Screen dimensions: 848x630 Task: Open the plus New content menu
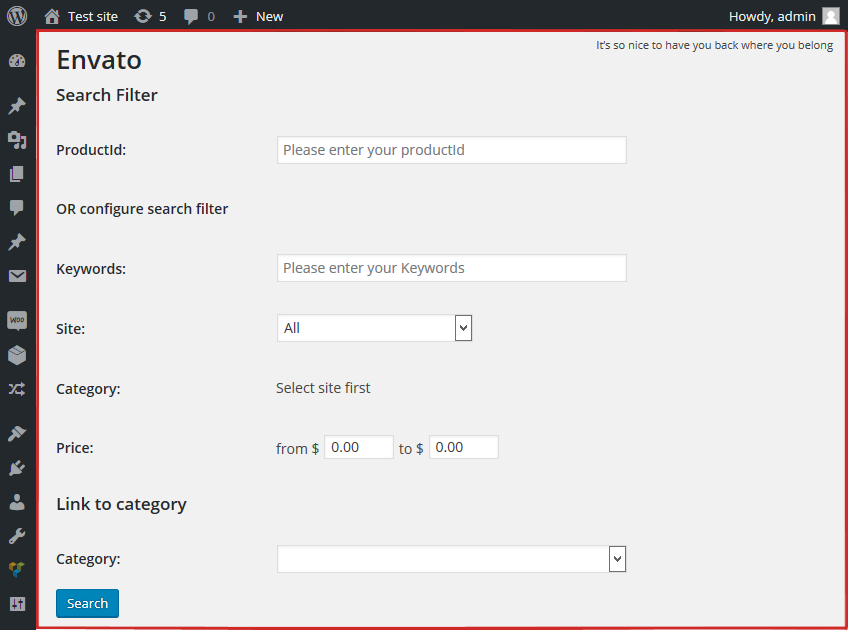pos(258,16)
